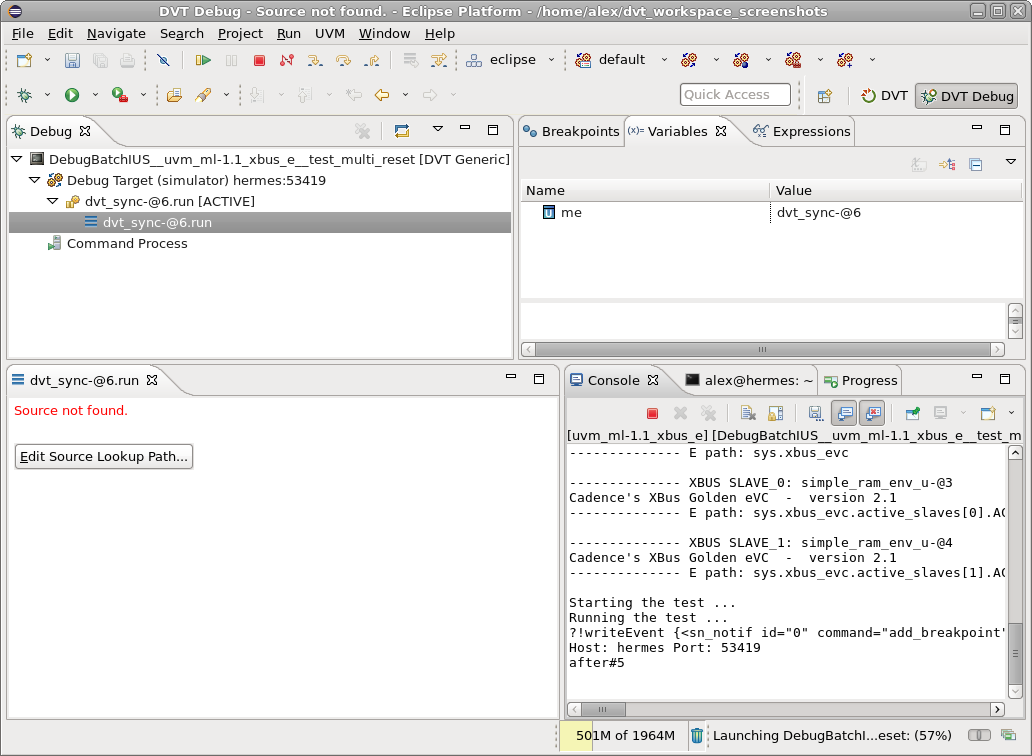Click the Terminate debug icon
Viewport: 1032px width, 756px height.
click(x=259, y=60)
